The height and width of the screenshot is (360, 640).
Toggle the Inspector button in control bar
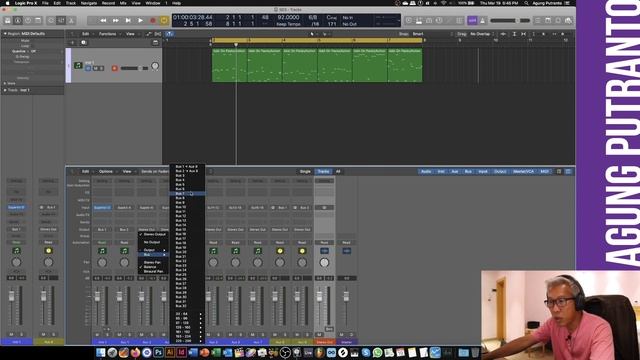point(18,20)
